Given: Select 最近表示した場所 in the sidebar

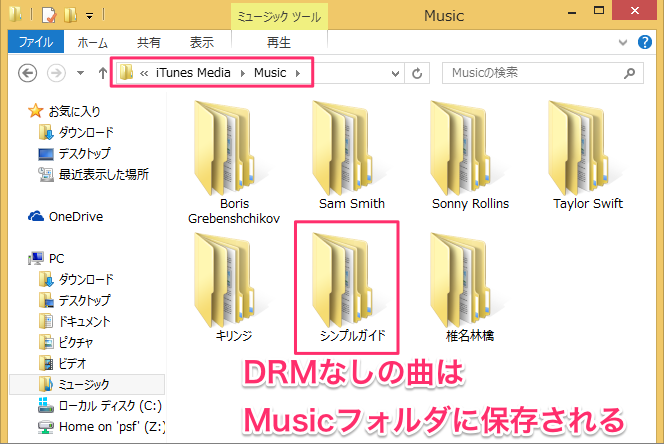Looking at the screenshot, I should pyautogui.click(x=94, y=174).
